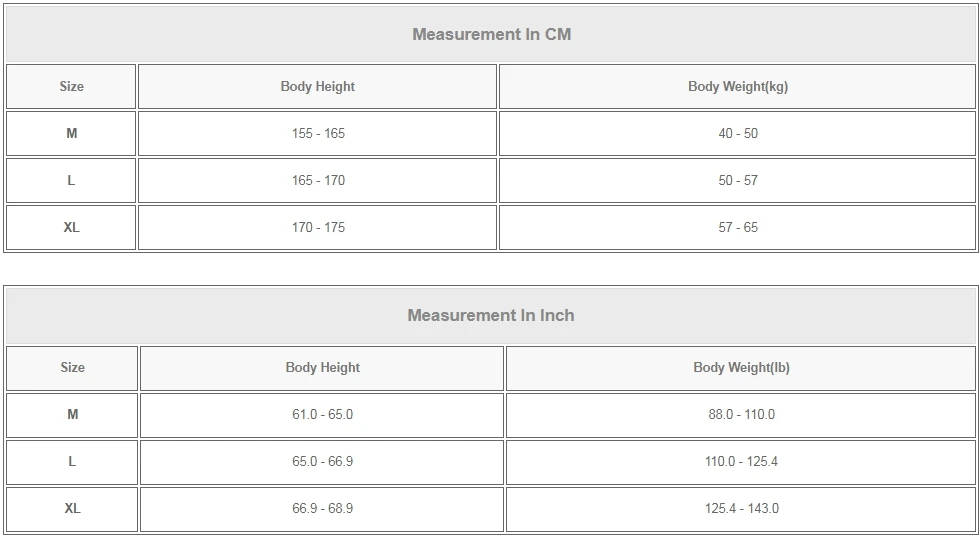
Task: Select the 88.0 - 110.0 weight cell
Action: click(x=741, y=414)
